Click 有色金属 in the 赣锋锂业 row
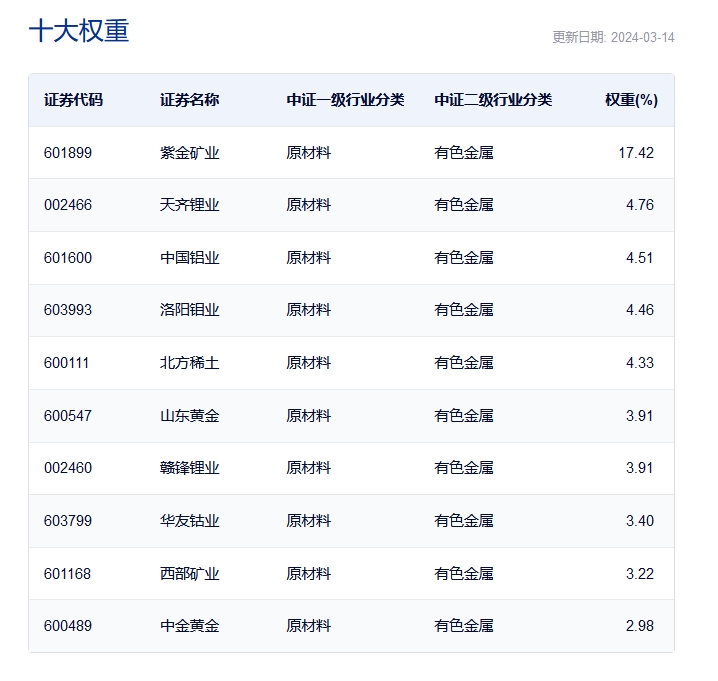718x681 pixels. pos(464,468)
